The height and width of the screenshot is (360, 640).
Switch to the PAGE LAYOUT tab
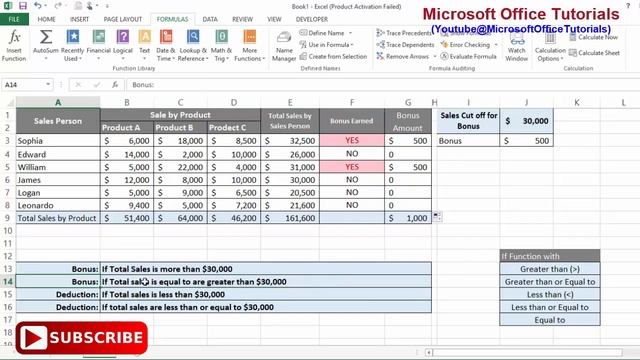pyautogui.click(x=122, y=19)
